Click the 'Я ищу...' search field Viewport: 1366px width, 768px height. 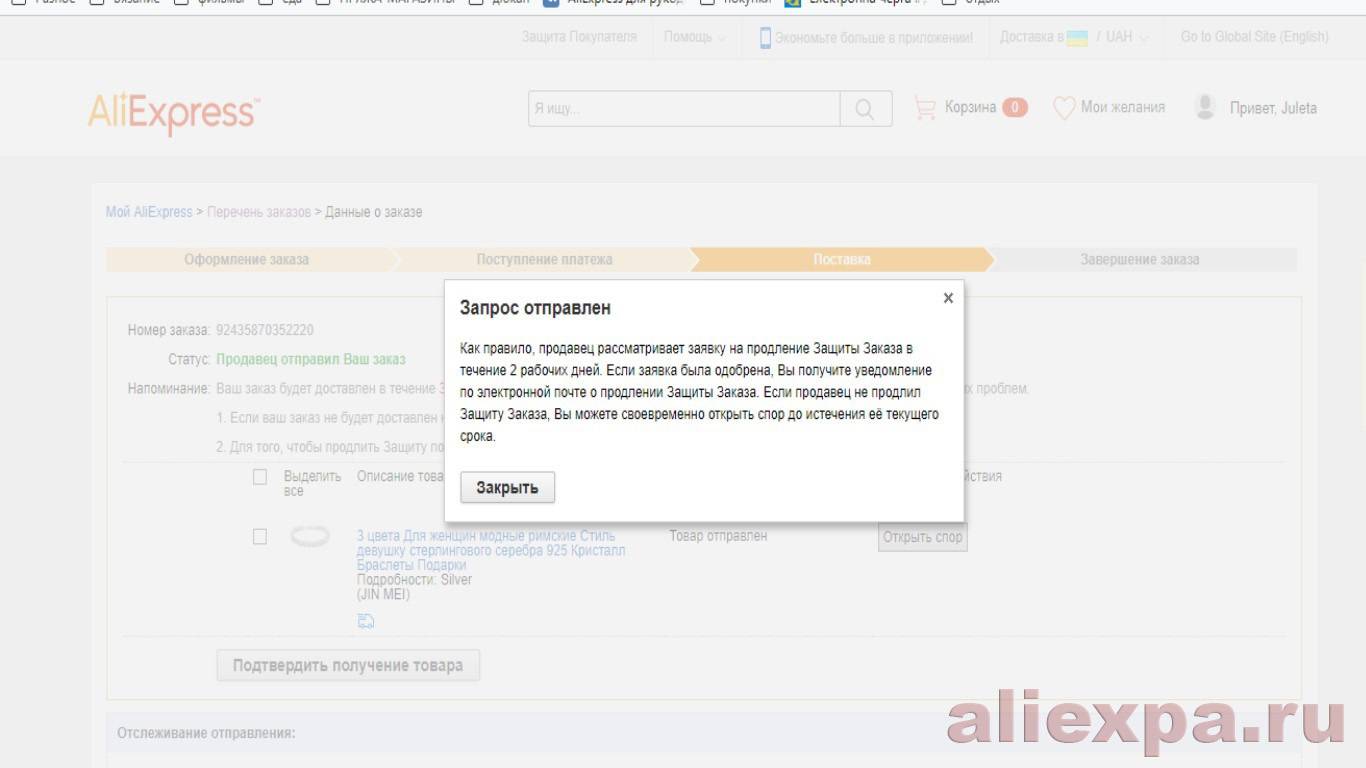(x=684, y=109)
